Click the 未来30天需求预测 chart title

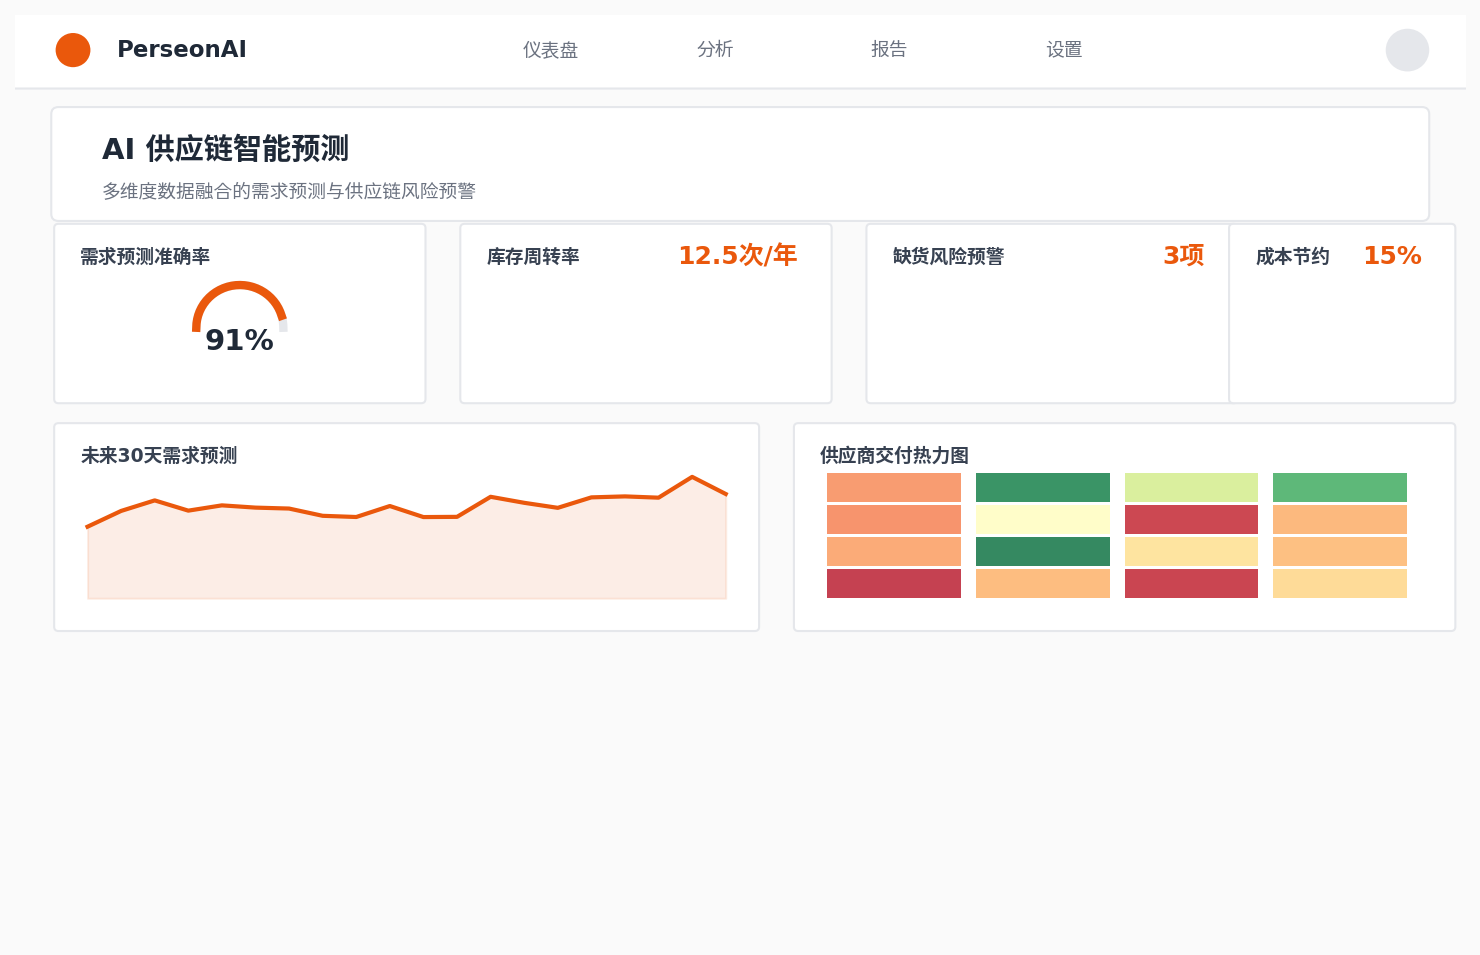click(x=159, y=456)
